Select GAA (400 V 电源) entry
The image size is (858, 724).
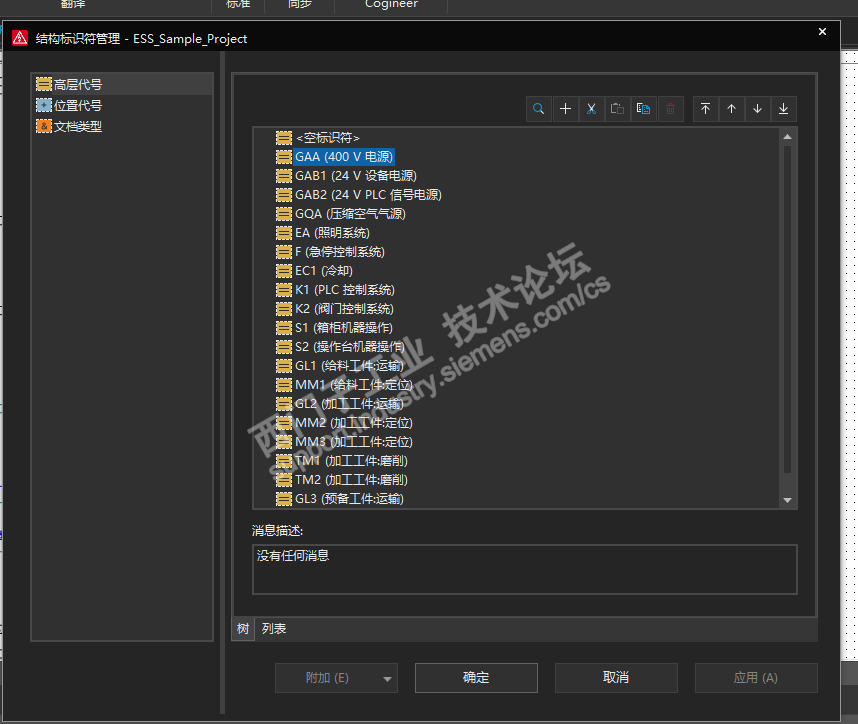click(x=344, y=157)
